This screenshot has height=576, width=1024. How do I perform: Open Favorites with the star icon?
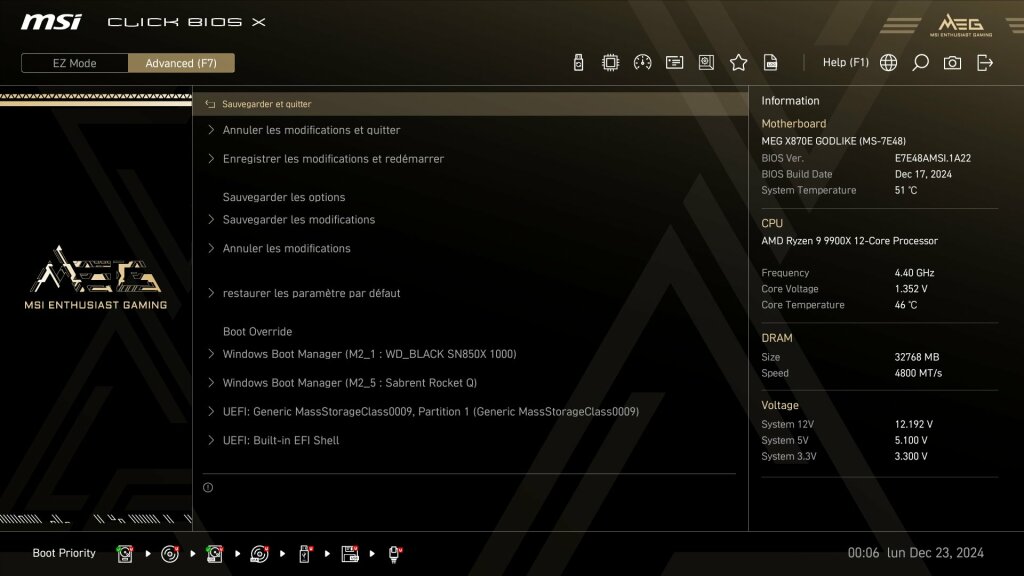point(738,63)
